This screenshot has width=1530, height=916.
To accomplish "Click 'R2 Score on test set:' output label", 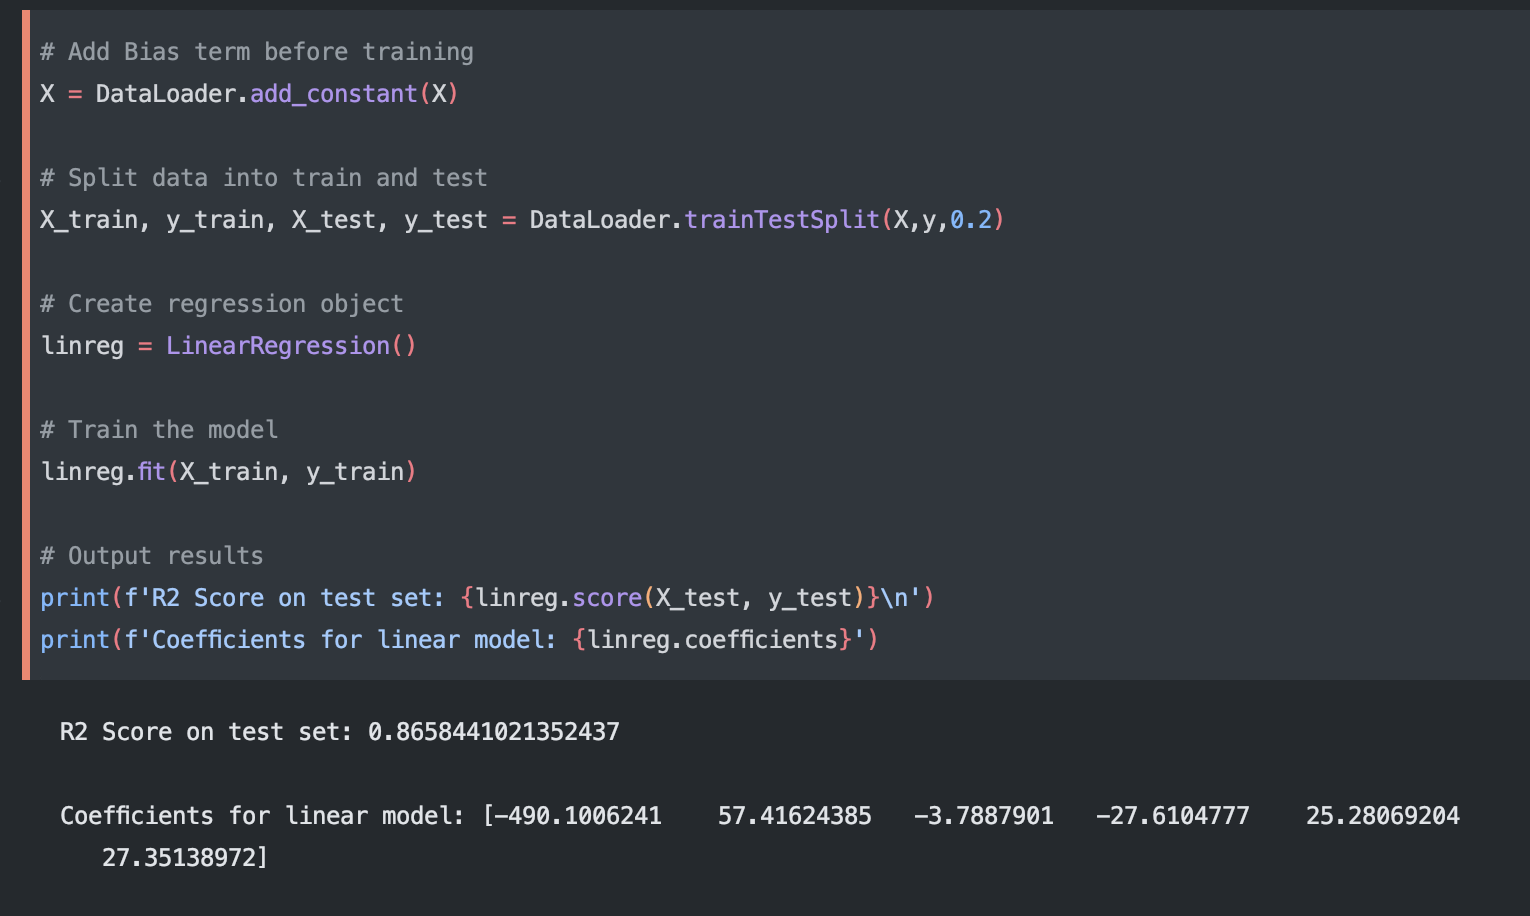I will 207,732.
